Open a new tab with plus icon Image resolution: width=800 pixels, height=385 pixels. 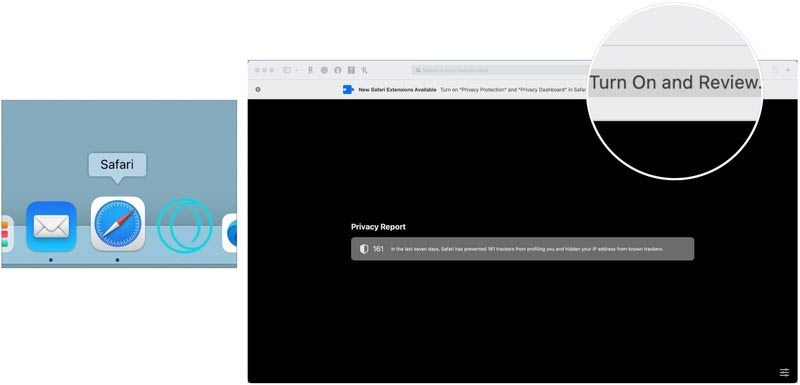pos(788,70)
